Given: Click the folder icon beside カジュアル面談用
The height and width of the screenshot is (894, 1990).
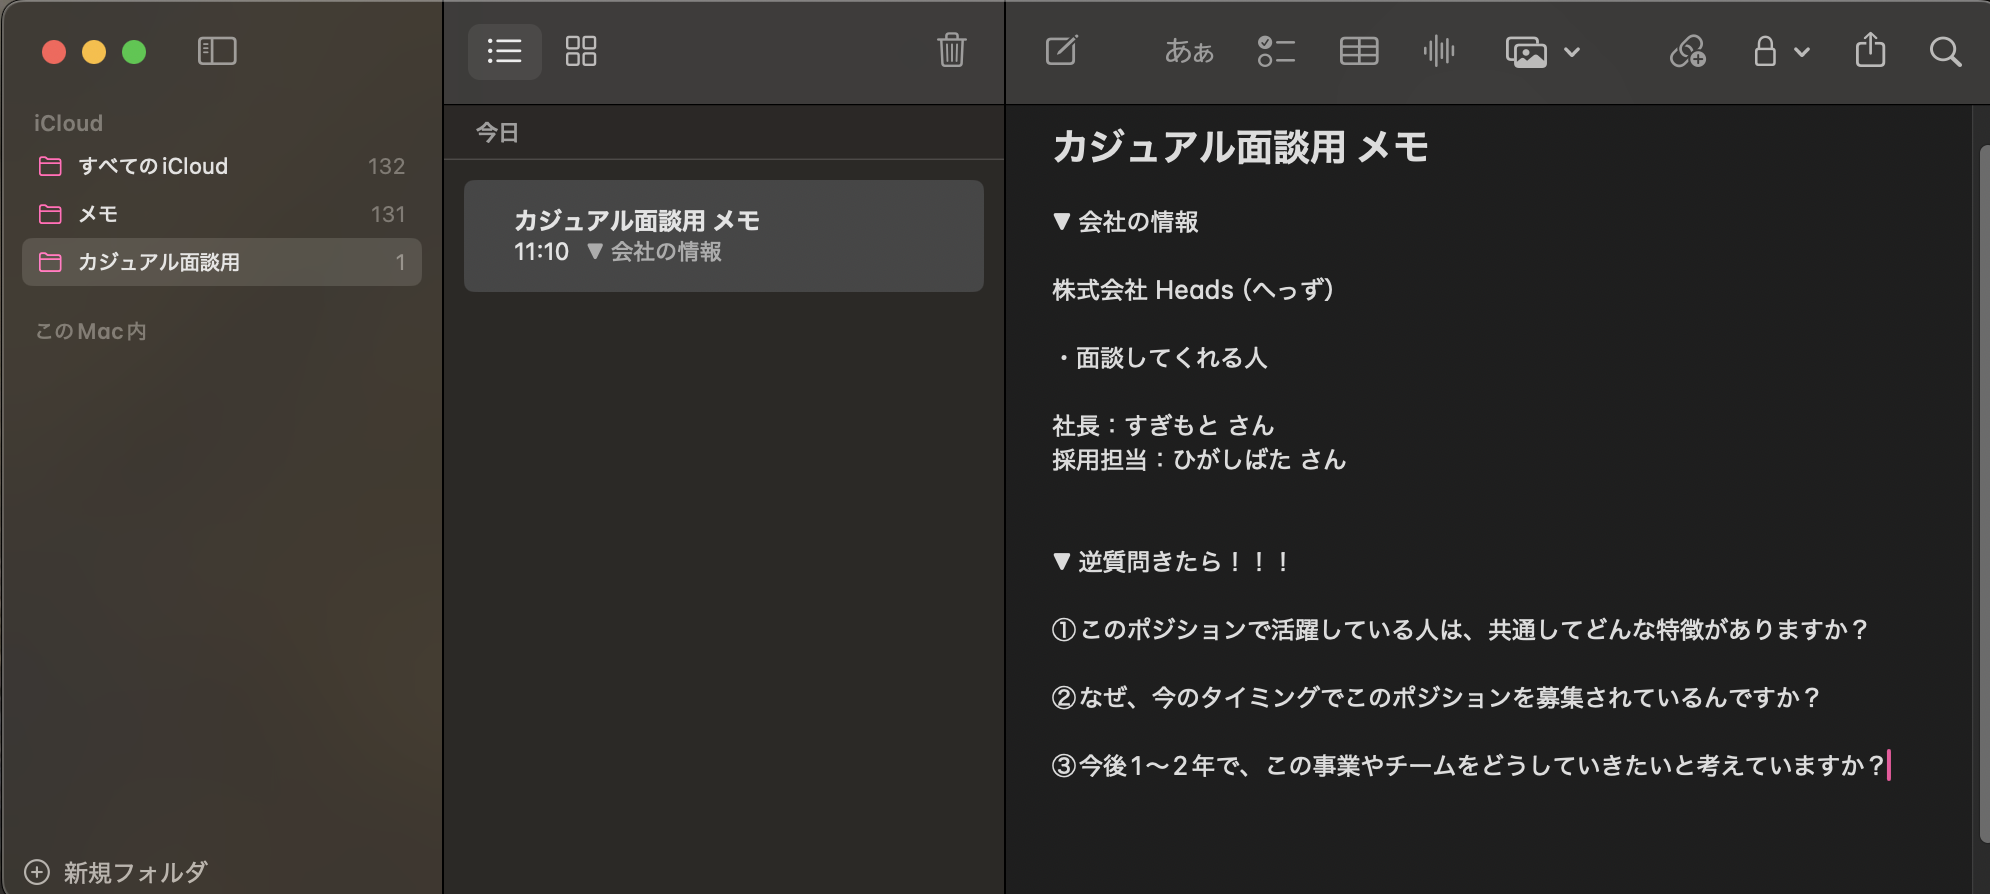Looking at the screenshot, I should pos(50,262).
